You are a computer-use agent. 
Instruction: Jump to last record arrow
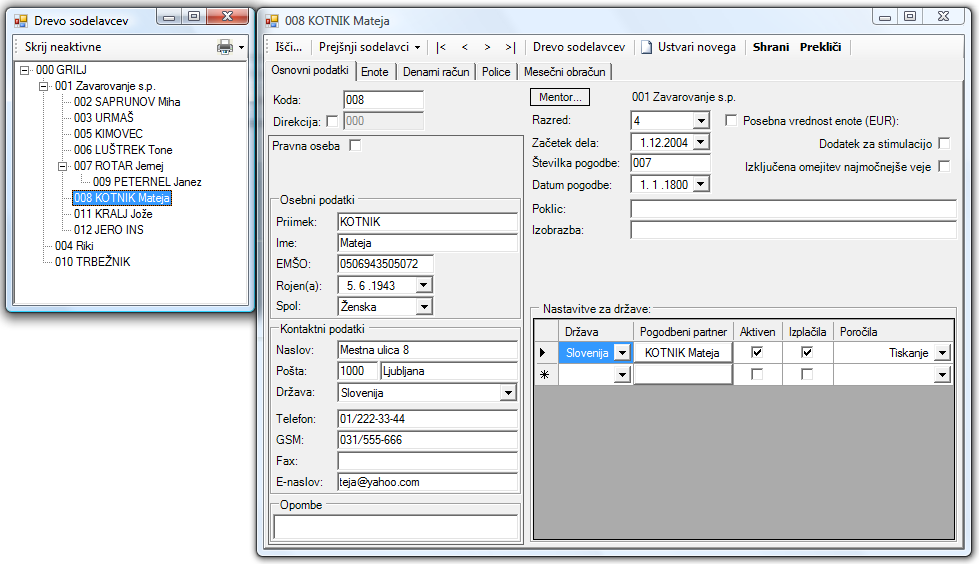click(510, 47)
